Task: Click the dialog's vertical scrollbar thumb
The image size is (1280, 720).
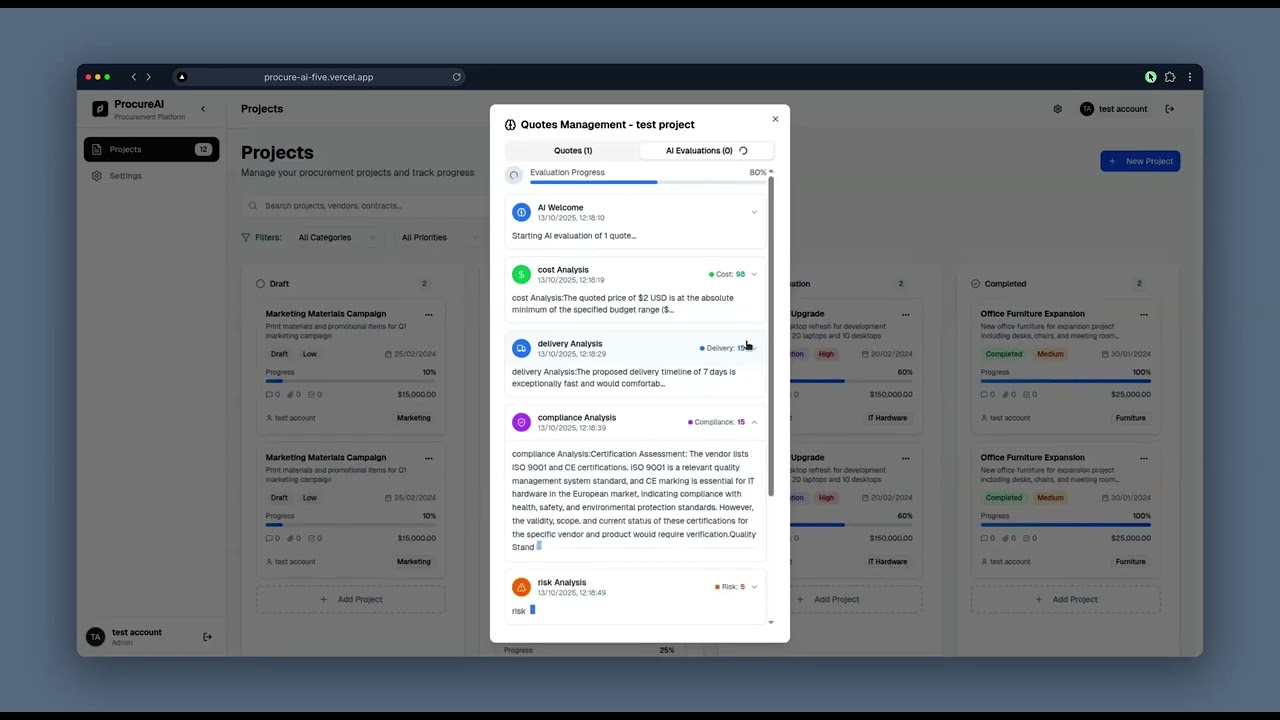Action: pos(771,338)
